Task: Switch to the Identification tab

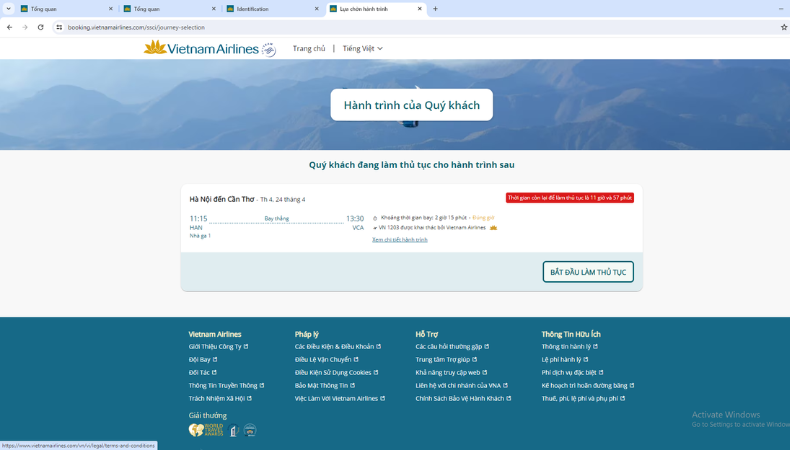Action: (265, 9)
